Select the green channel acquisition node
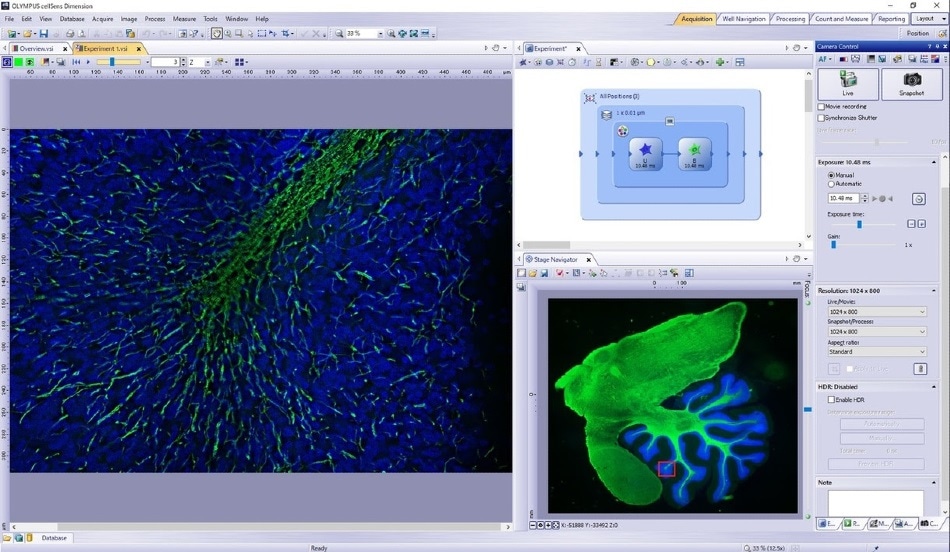950x552 pixels. (694, 153)
